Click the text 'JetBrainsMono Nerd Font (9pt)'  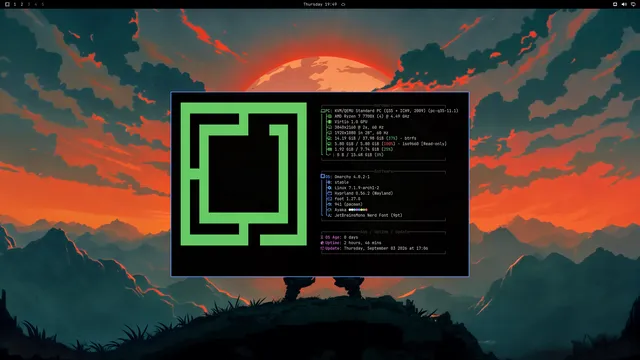[x=368, y=216]
